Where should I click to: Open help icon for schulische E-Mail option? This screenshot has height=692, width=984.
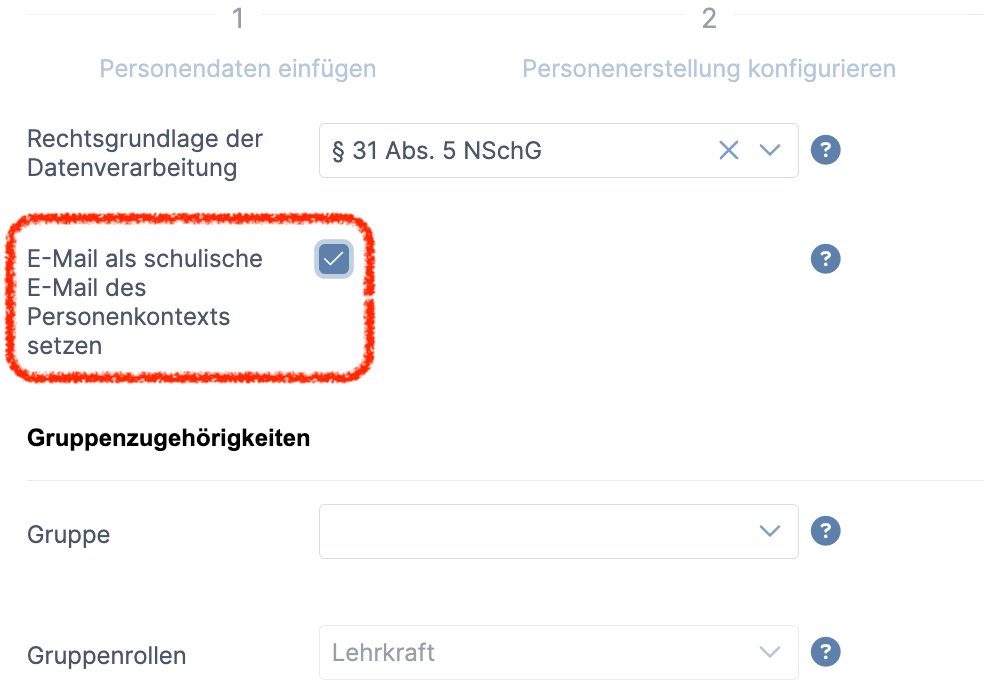point(825,259)
